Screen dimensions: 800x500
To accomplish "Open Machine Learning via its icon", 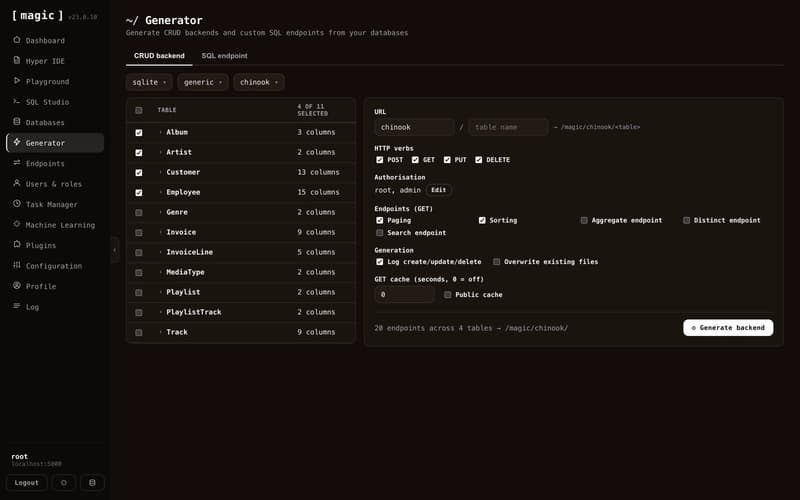I will click(x=17, y=224).
